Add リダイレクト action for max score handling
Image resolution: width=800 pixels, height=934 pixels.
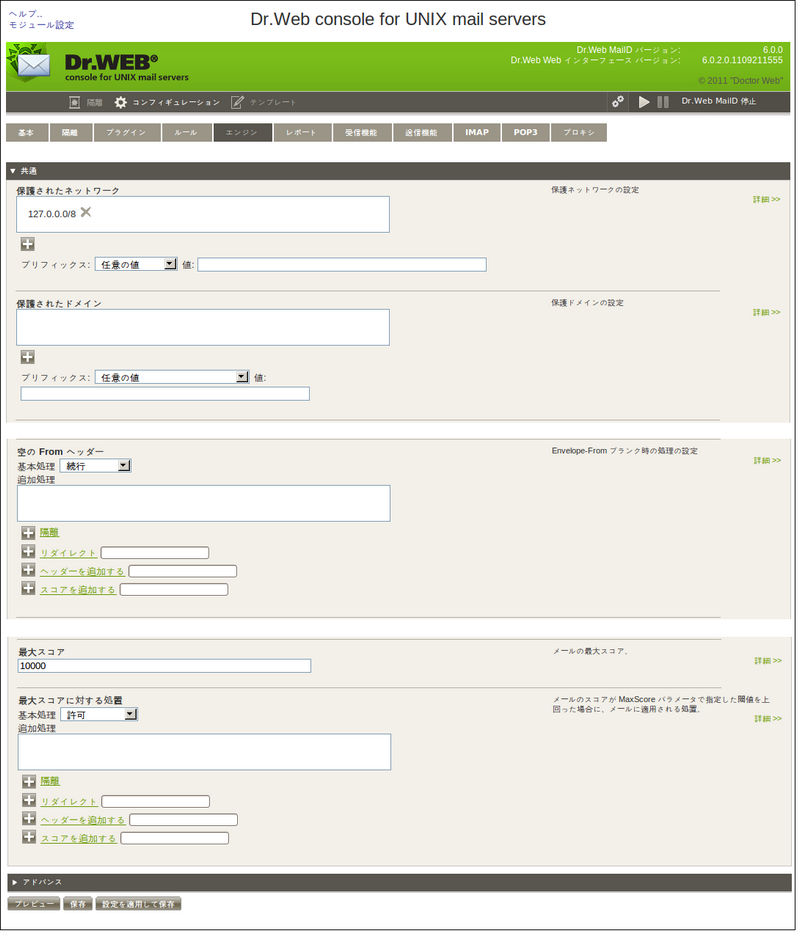[29, 799]
